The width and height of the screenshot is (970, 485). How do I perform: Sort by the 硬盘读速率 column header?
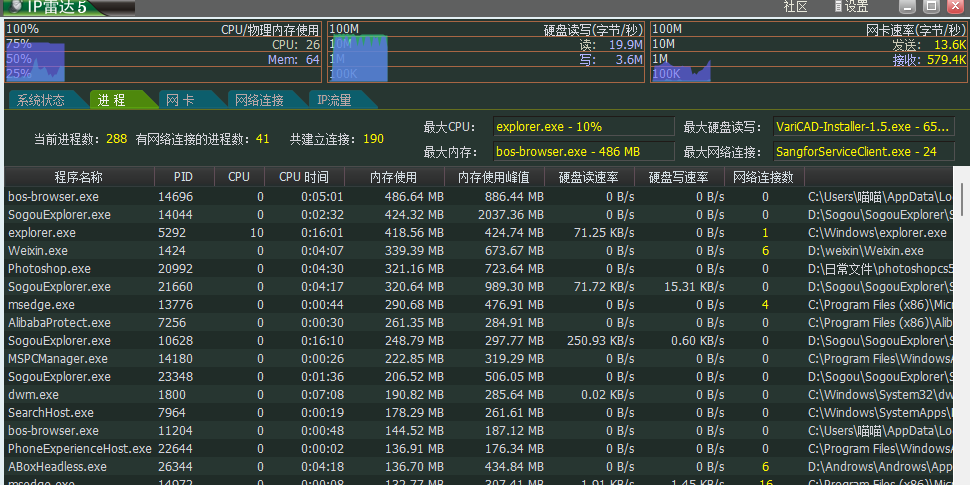click(588, 177)
